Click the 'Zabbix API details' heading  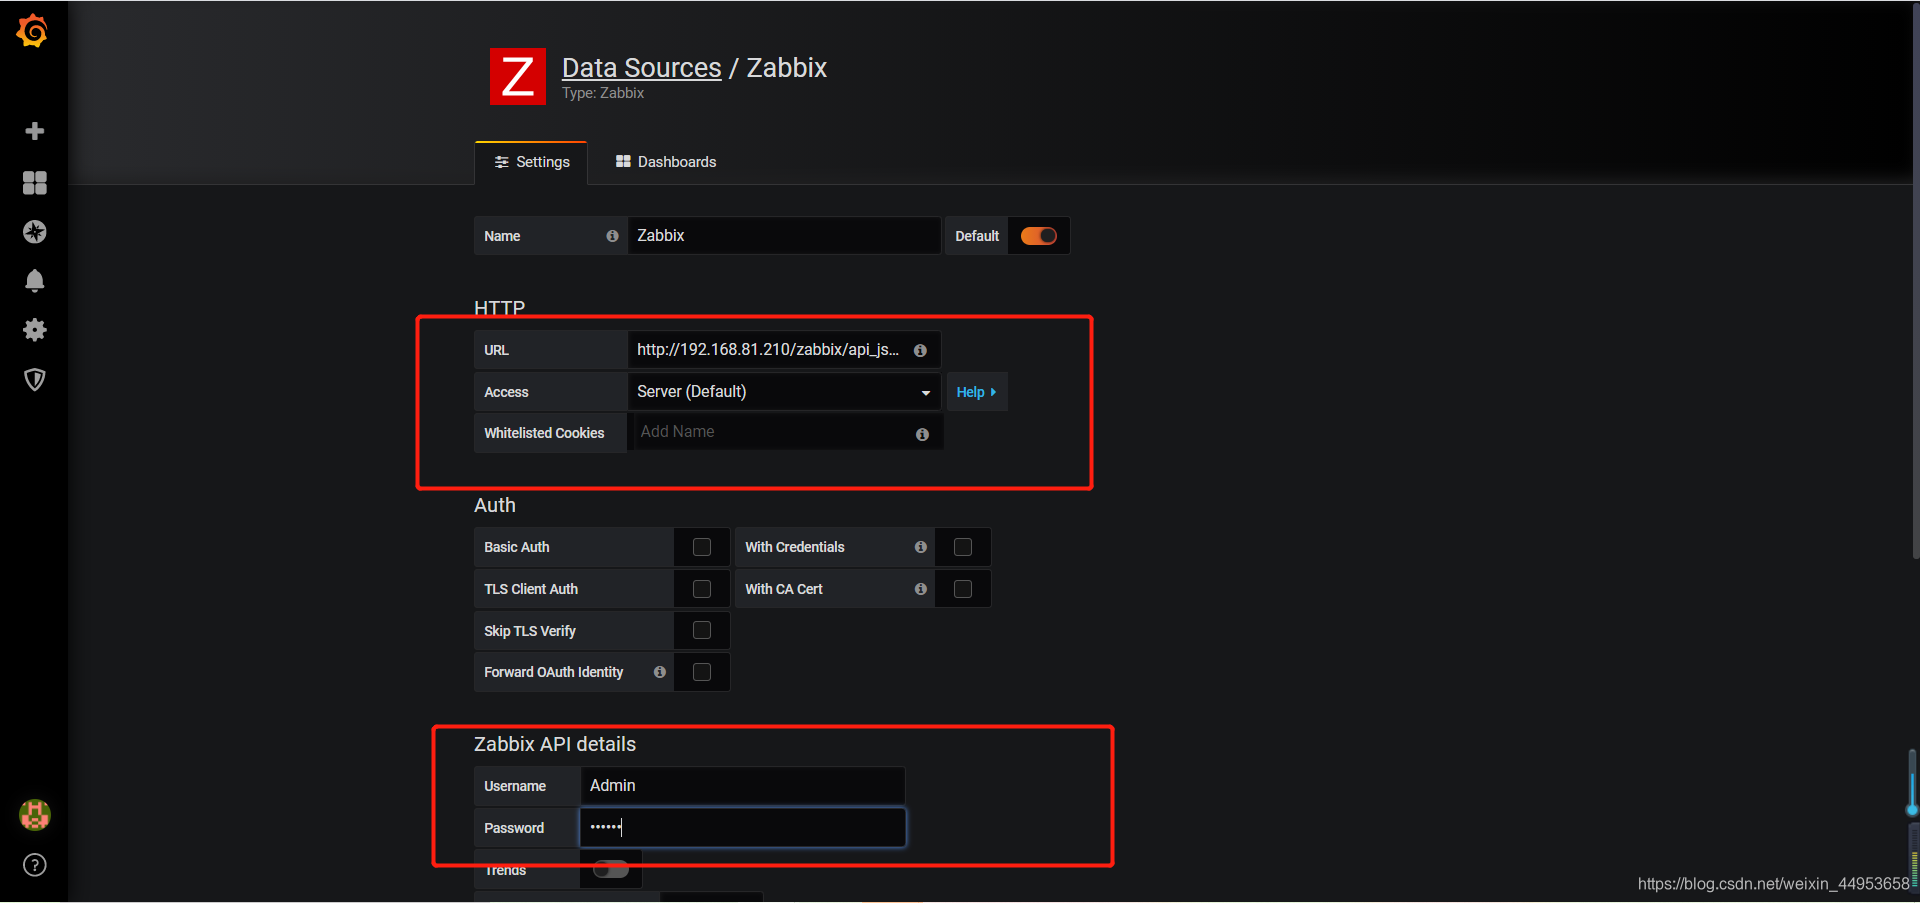(x=555, y=744)
